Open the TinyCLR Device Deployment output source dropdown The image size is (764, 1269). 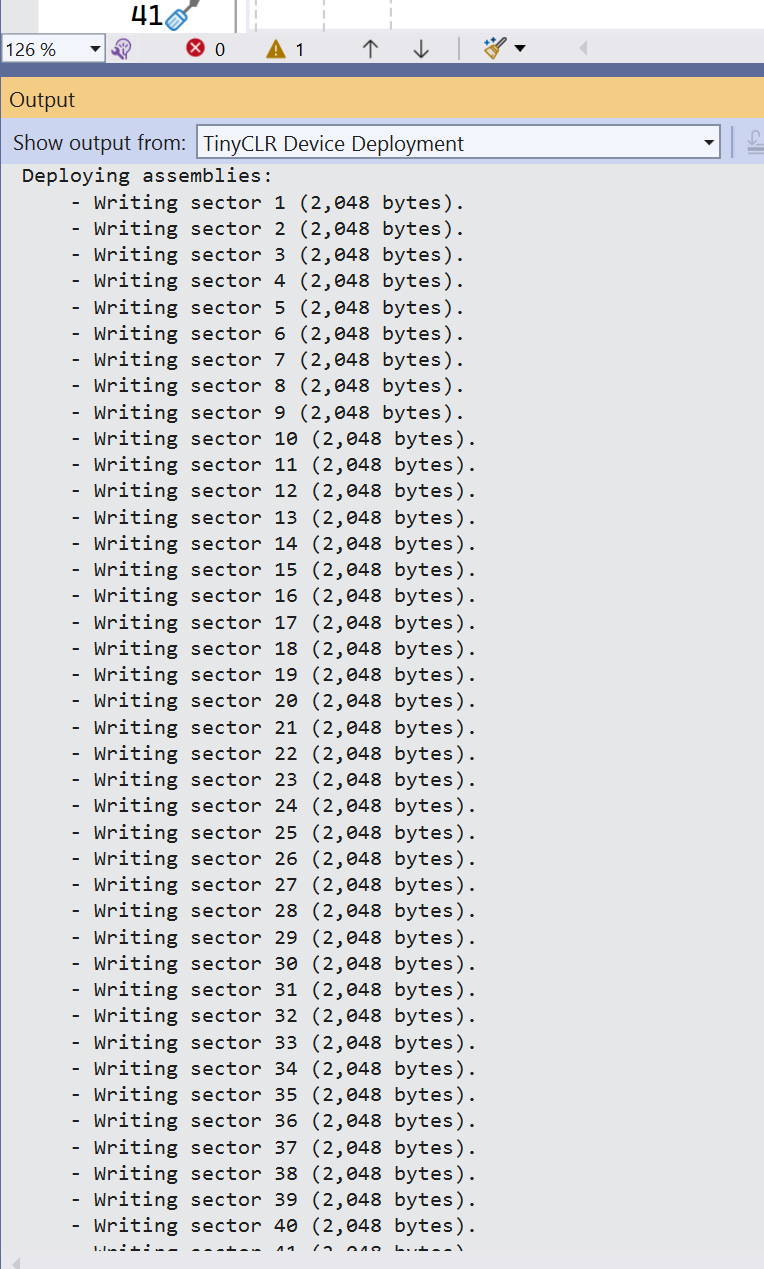point(458,143)
